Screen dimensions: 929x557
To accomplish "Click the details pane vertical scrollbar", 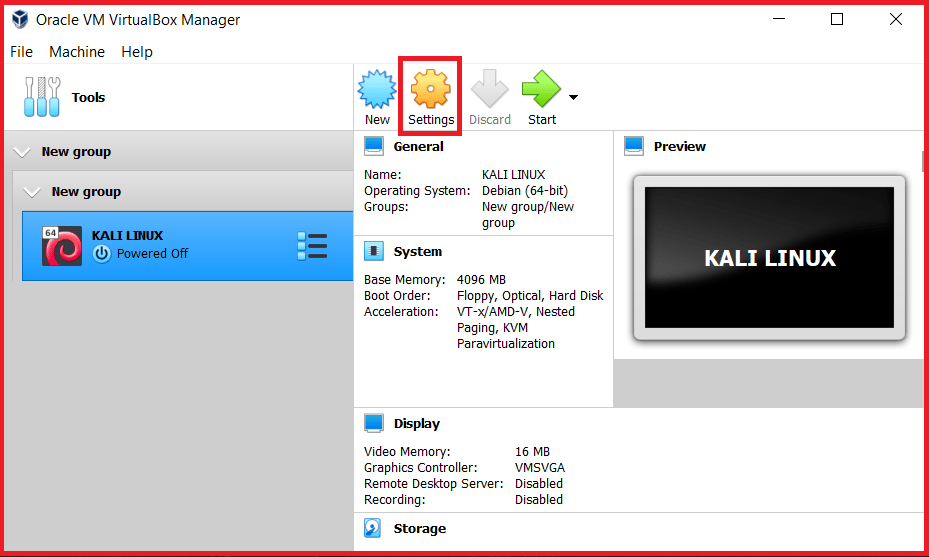I will pyautogui.click(x=924, y=162).
